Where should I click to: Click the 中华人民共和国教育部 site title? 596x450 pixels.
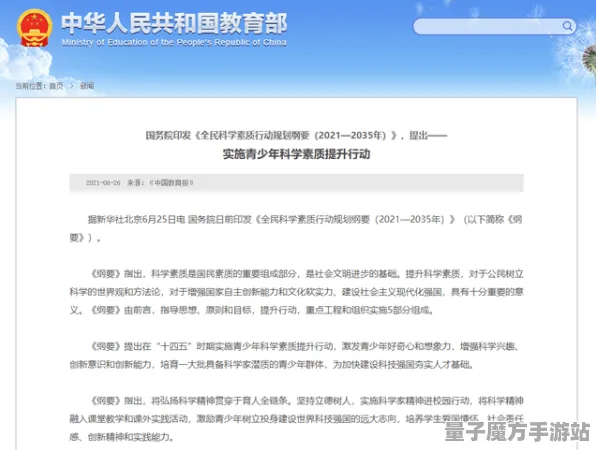[174, 23]
